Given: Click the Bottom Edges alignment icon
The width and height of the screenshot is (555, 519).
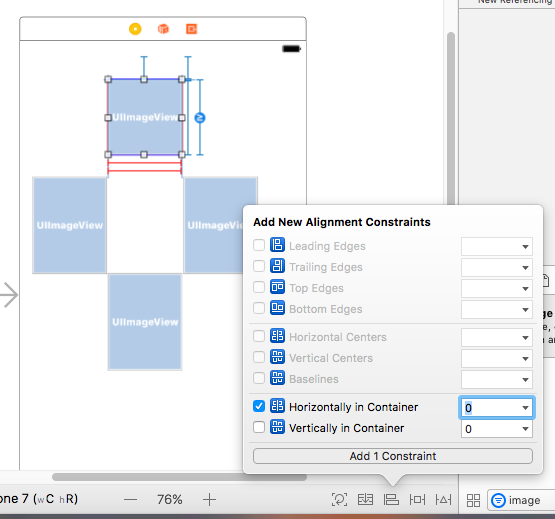Looking at the screenshot, I should (278, 308).
